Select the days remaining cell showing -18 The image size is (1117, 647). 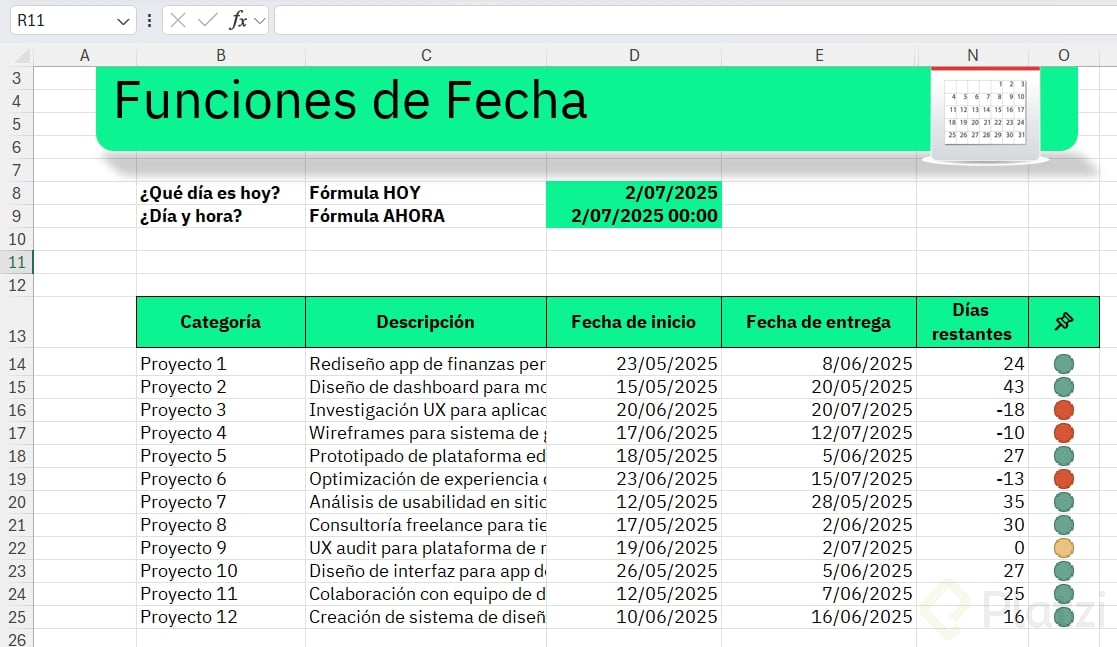(972, 410)
